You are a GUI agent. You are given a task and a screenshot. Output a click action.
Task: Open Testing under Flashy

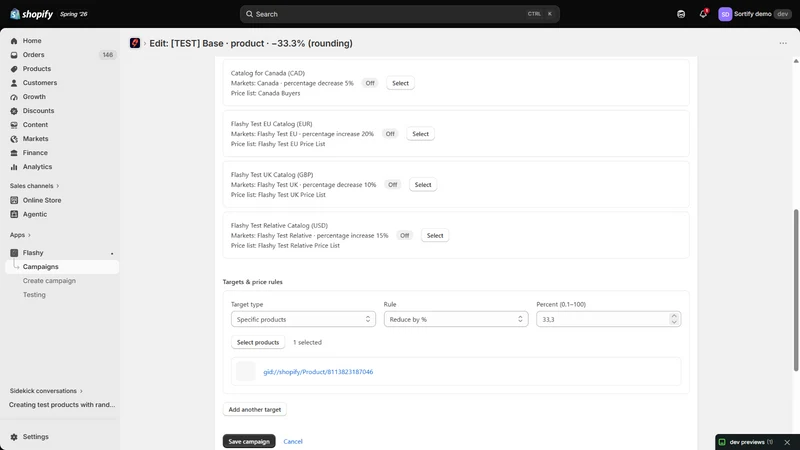34,295
